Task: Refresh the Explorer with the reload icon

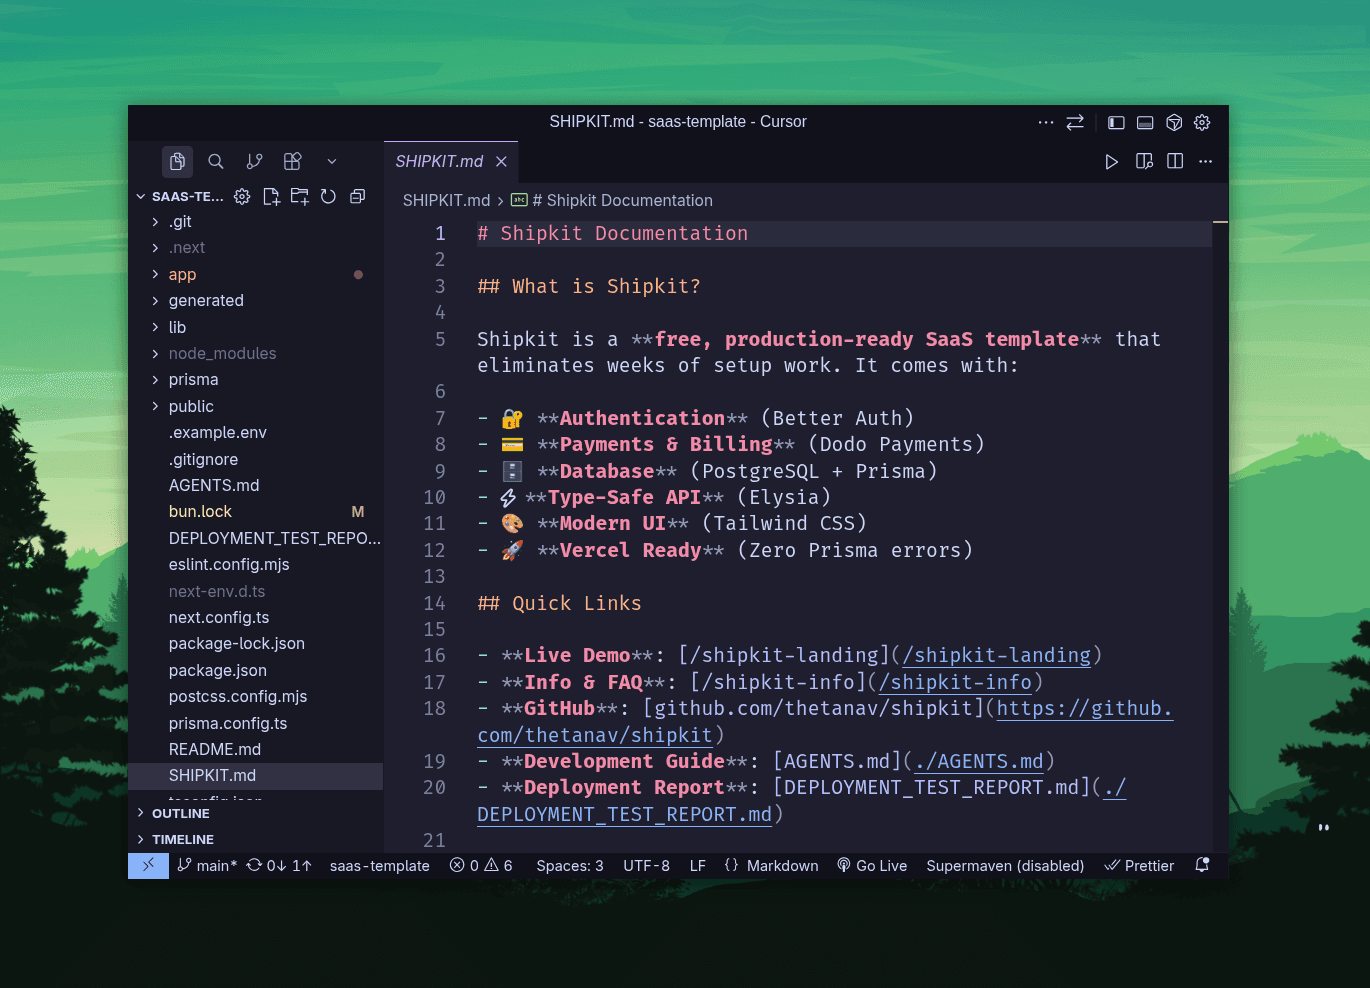Action: pyautogui.click(x=328, y=197)
